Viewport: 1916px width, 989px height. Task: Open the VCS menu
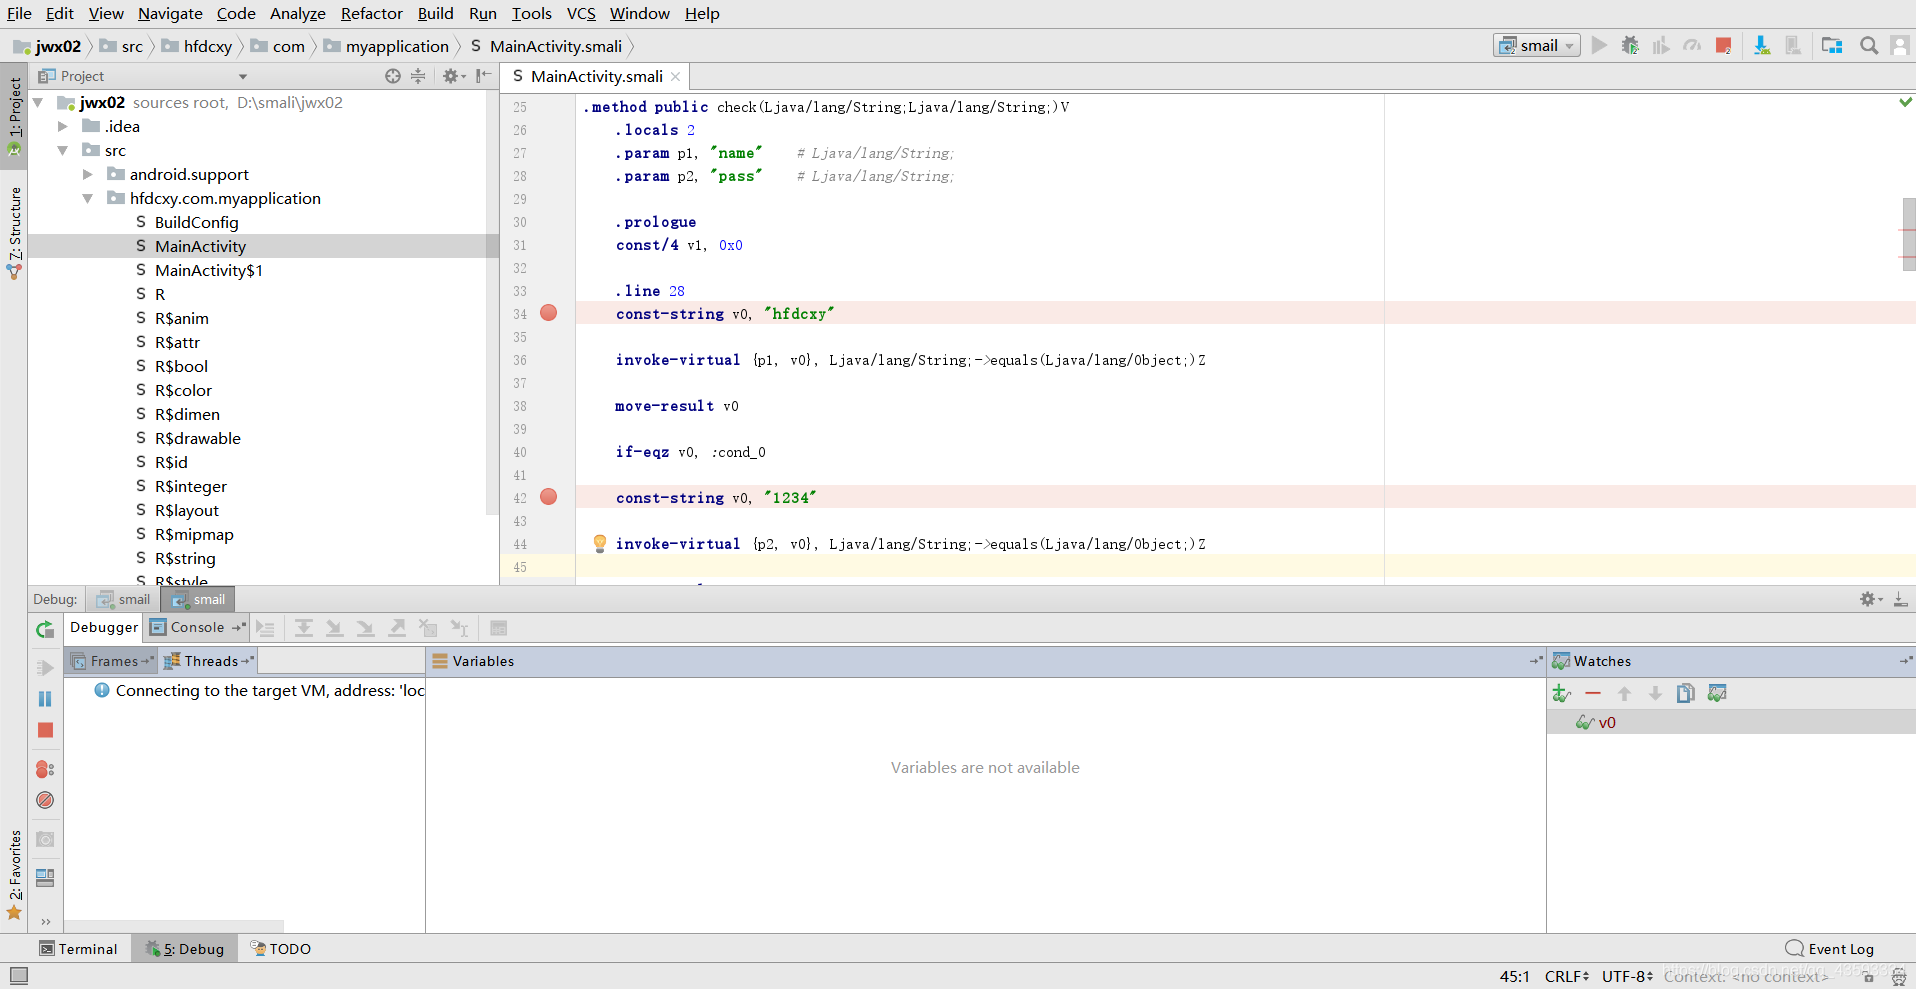point(581,13)
